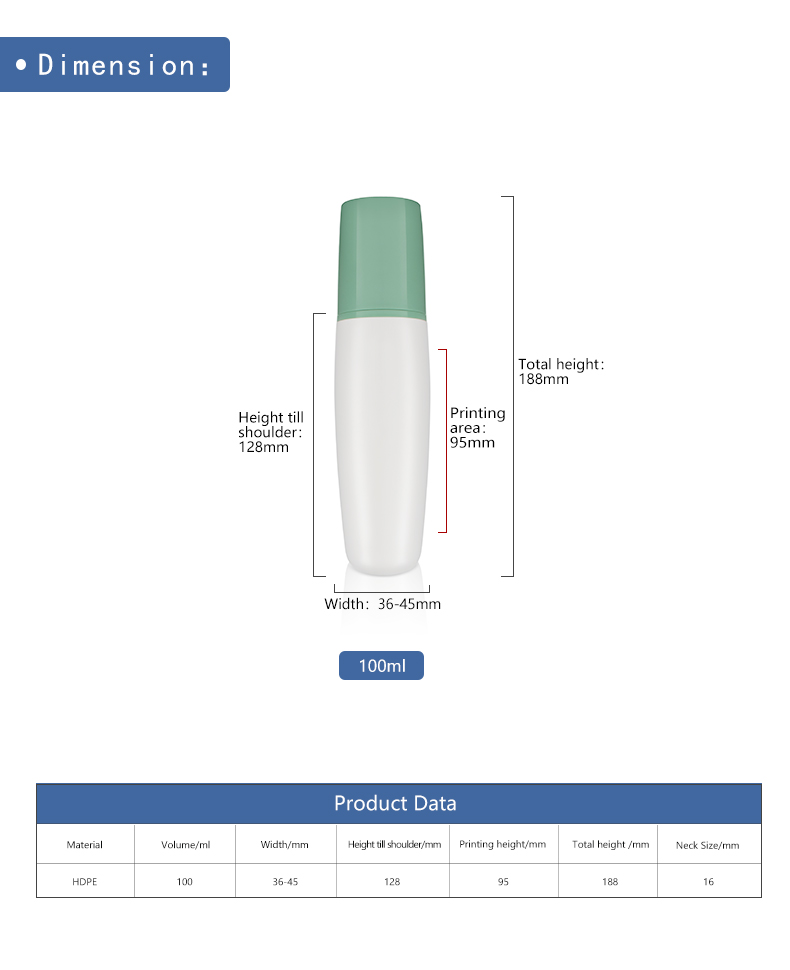Select the 100ml volume badge
Viewport: 790px width, 970px height.
[x=381, y=666]
